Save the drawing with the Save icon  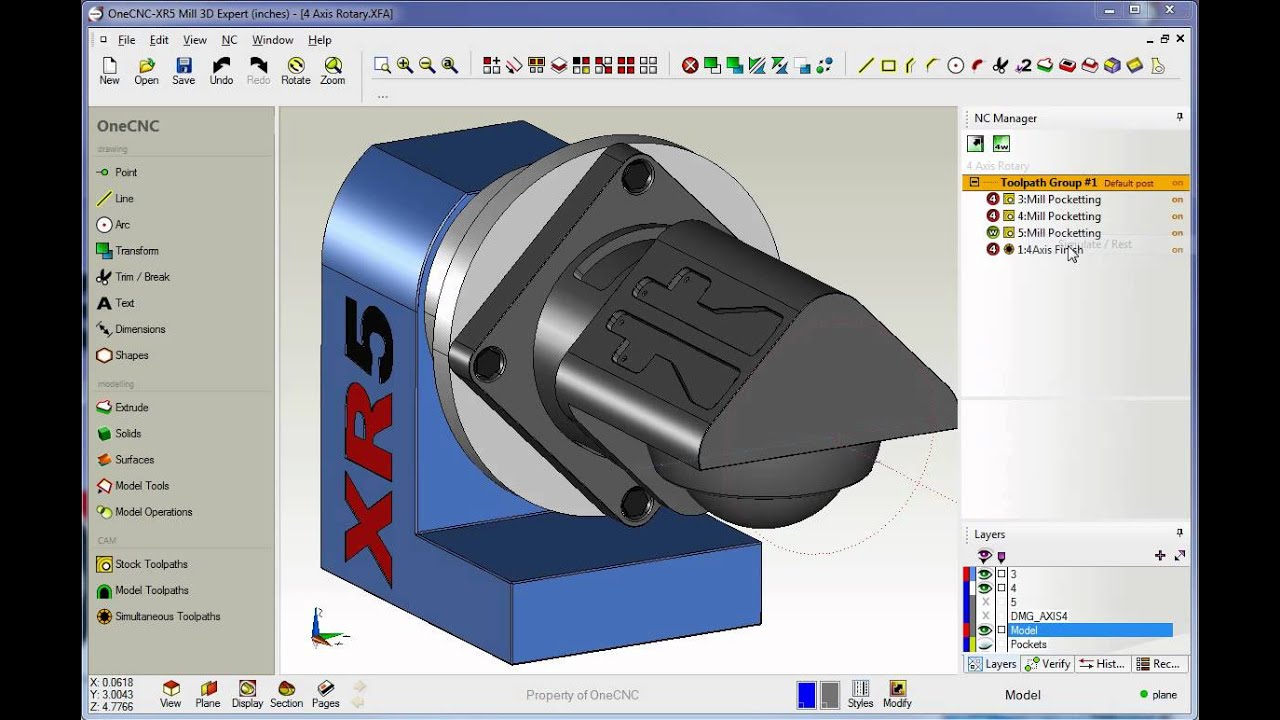pos(183,71)
